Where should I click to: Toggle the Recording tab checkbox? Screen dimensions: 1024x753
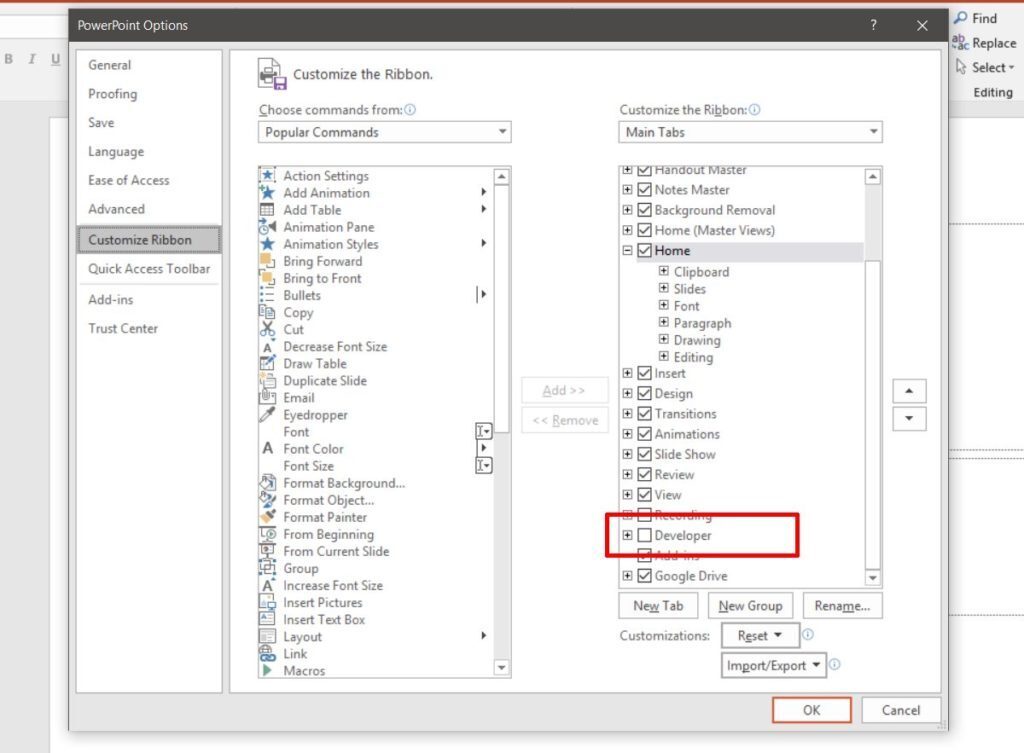[645, 515]
